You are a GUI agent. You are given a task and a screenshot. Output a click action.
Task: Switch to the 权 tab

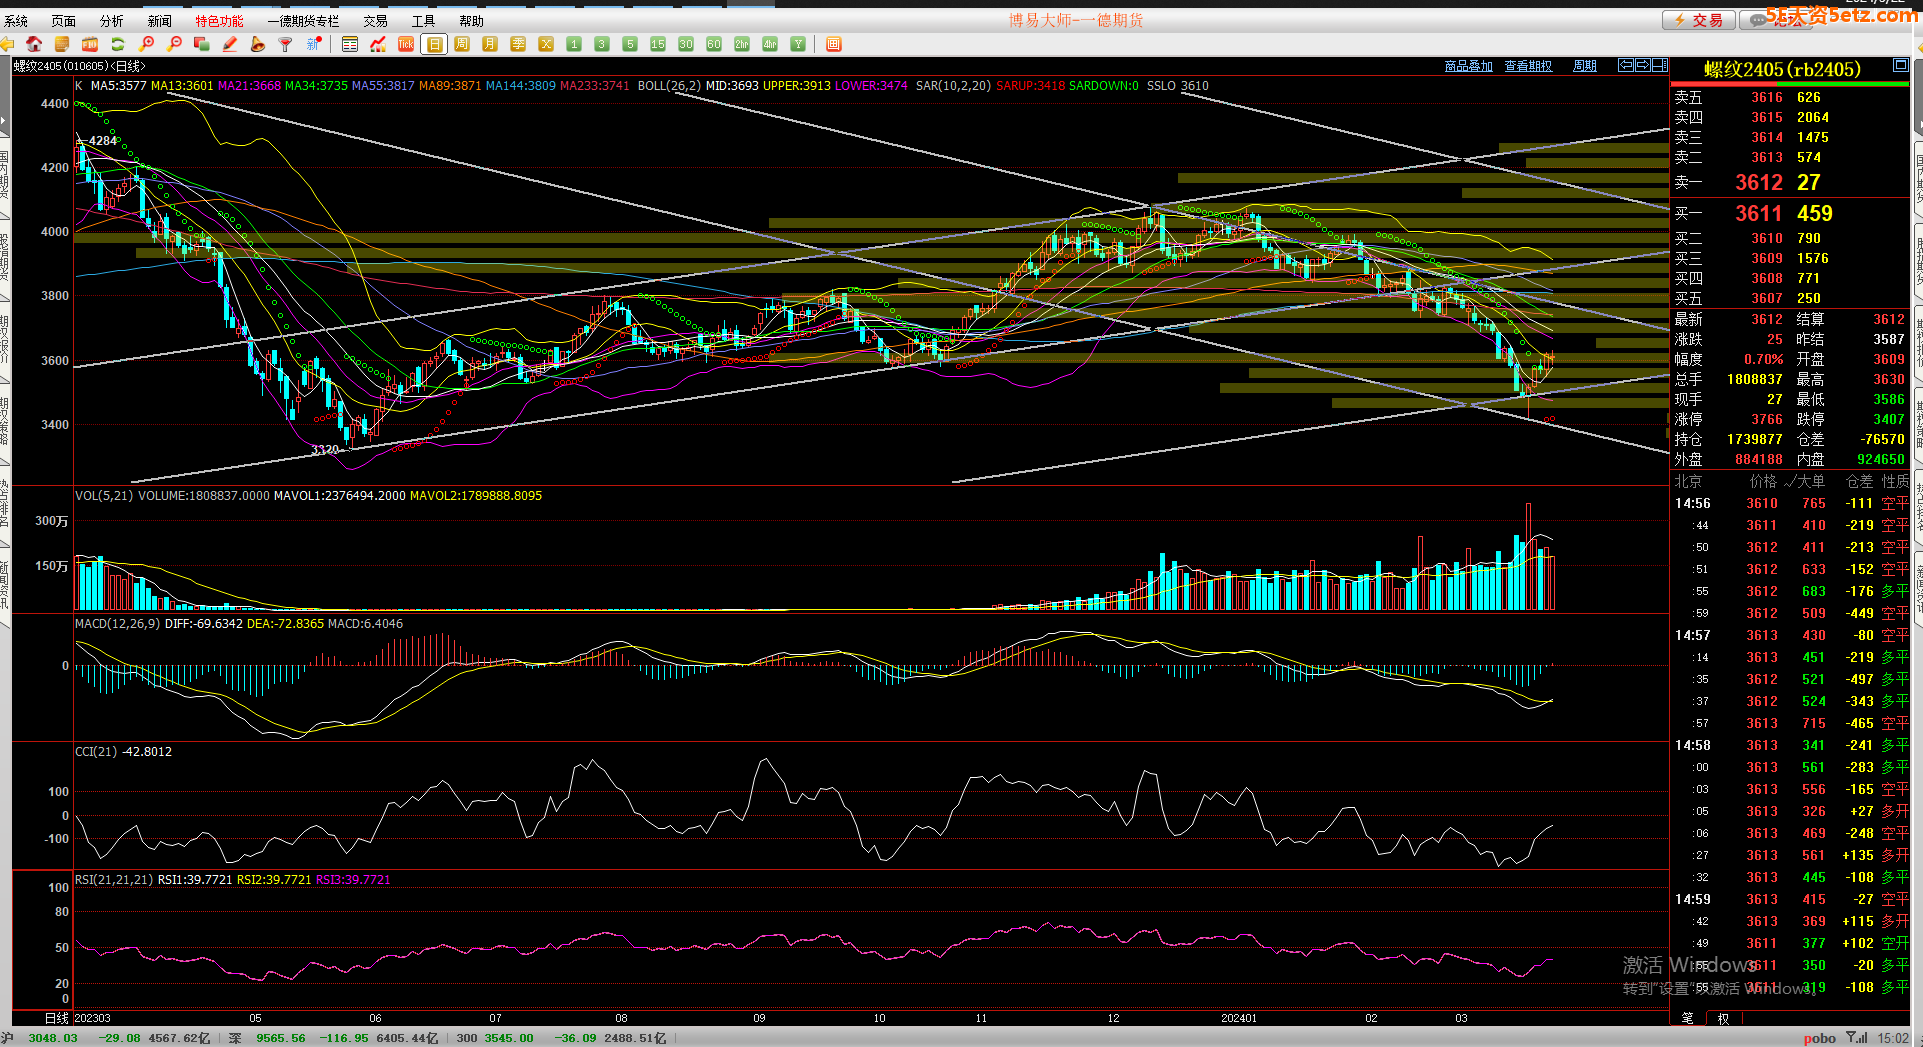(1723, 1018)
